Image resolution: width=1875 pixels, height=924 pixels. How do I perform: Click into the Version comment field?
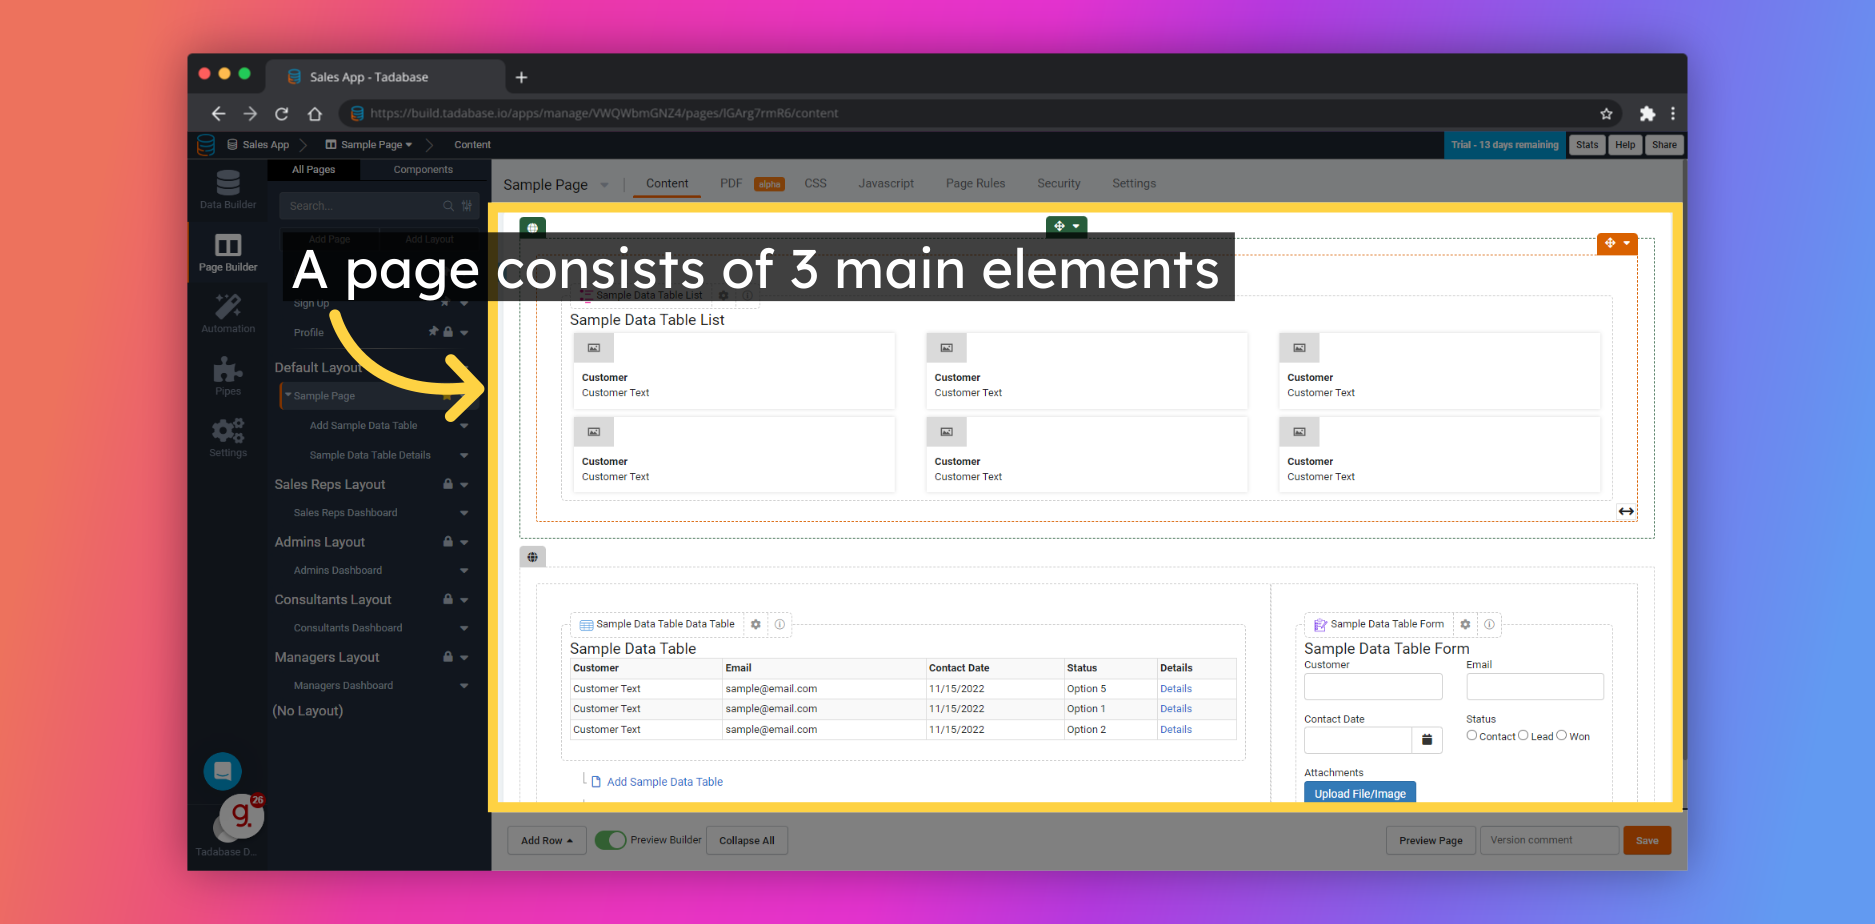1550,840
